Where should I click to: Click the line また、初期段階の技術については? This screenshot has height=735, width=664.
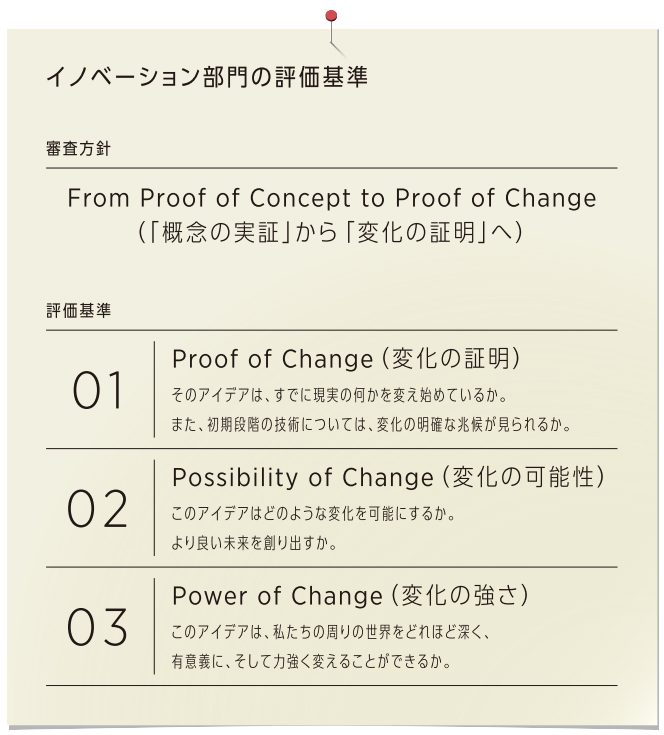pyautogui.click(x=372, y=425)
